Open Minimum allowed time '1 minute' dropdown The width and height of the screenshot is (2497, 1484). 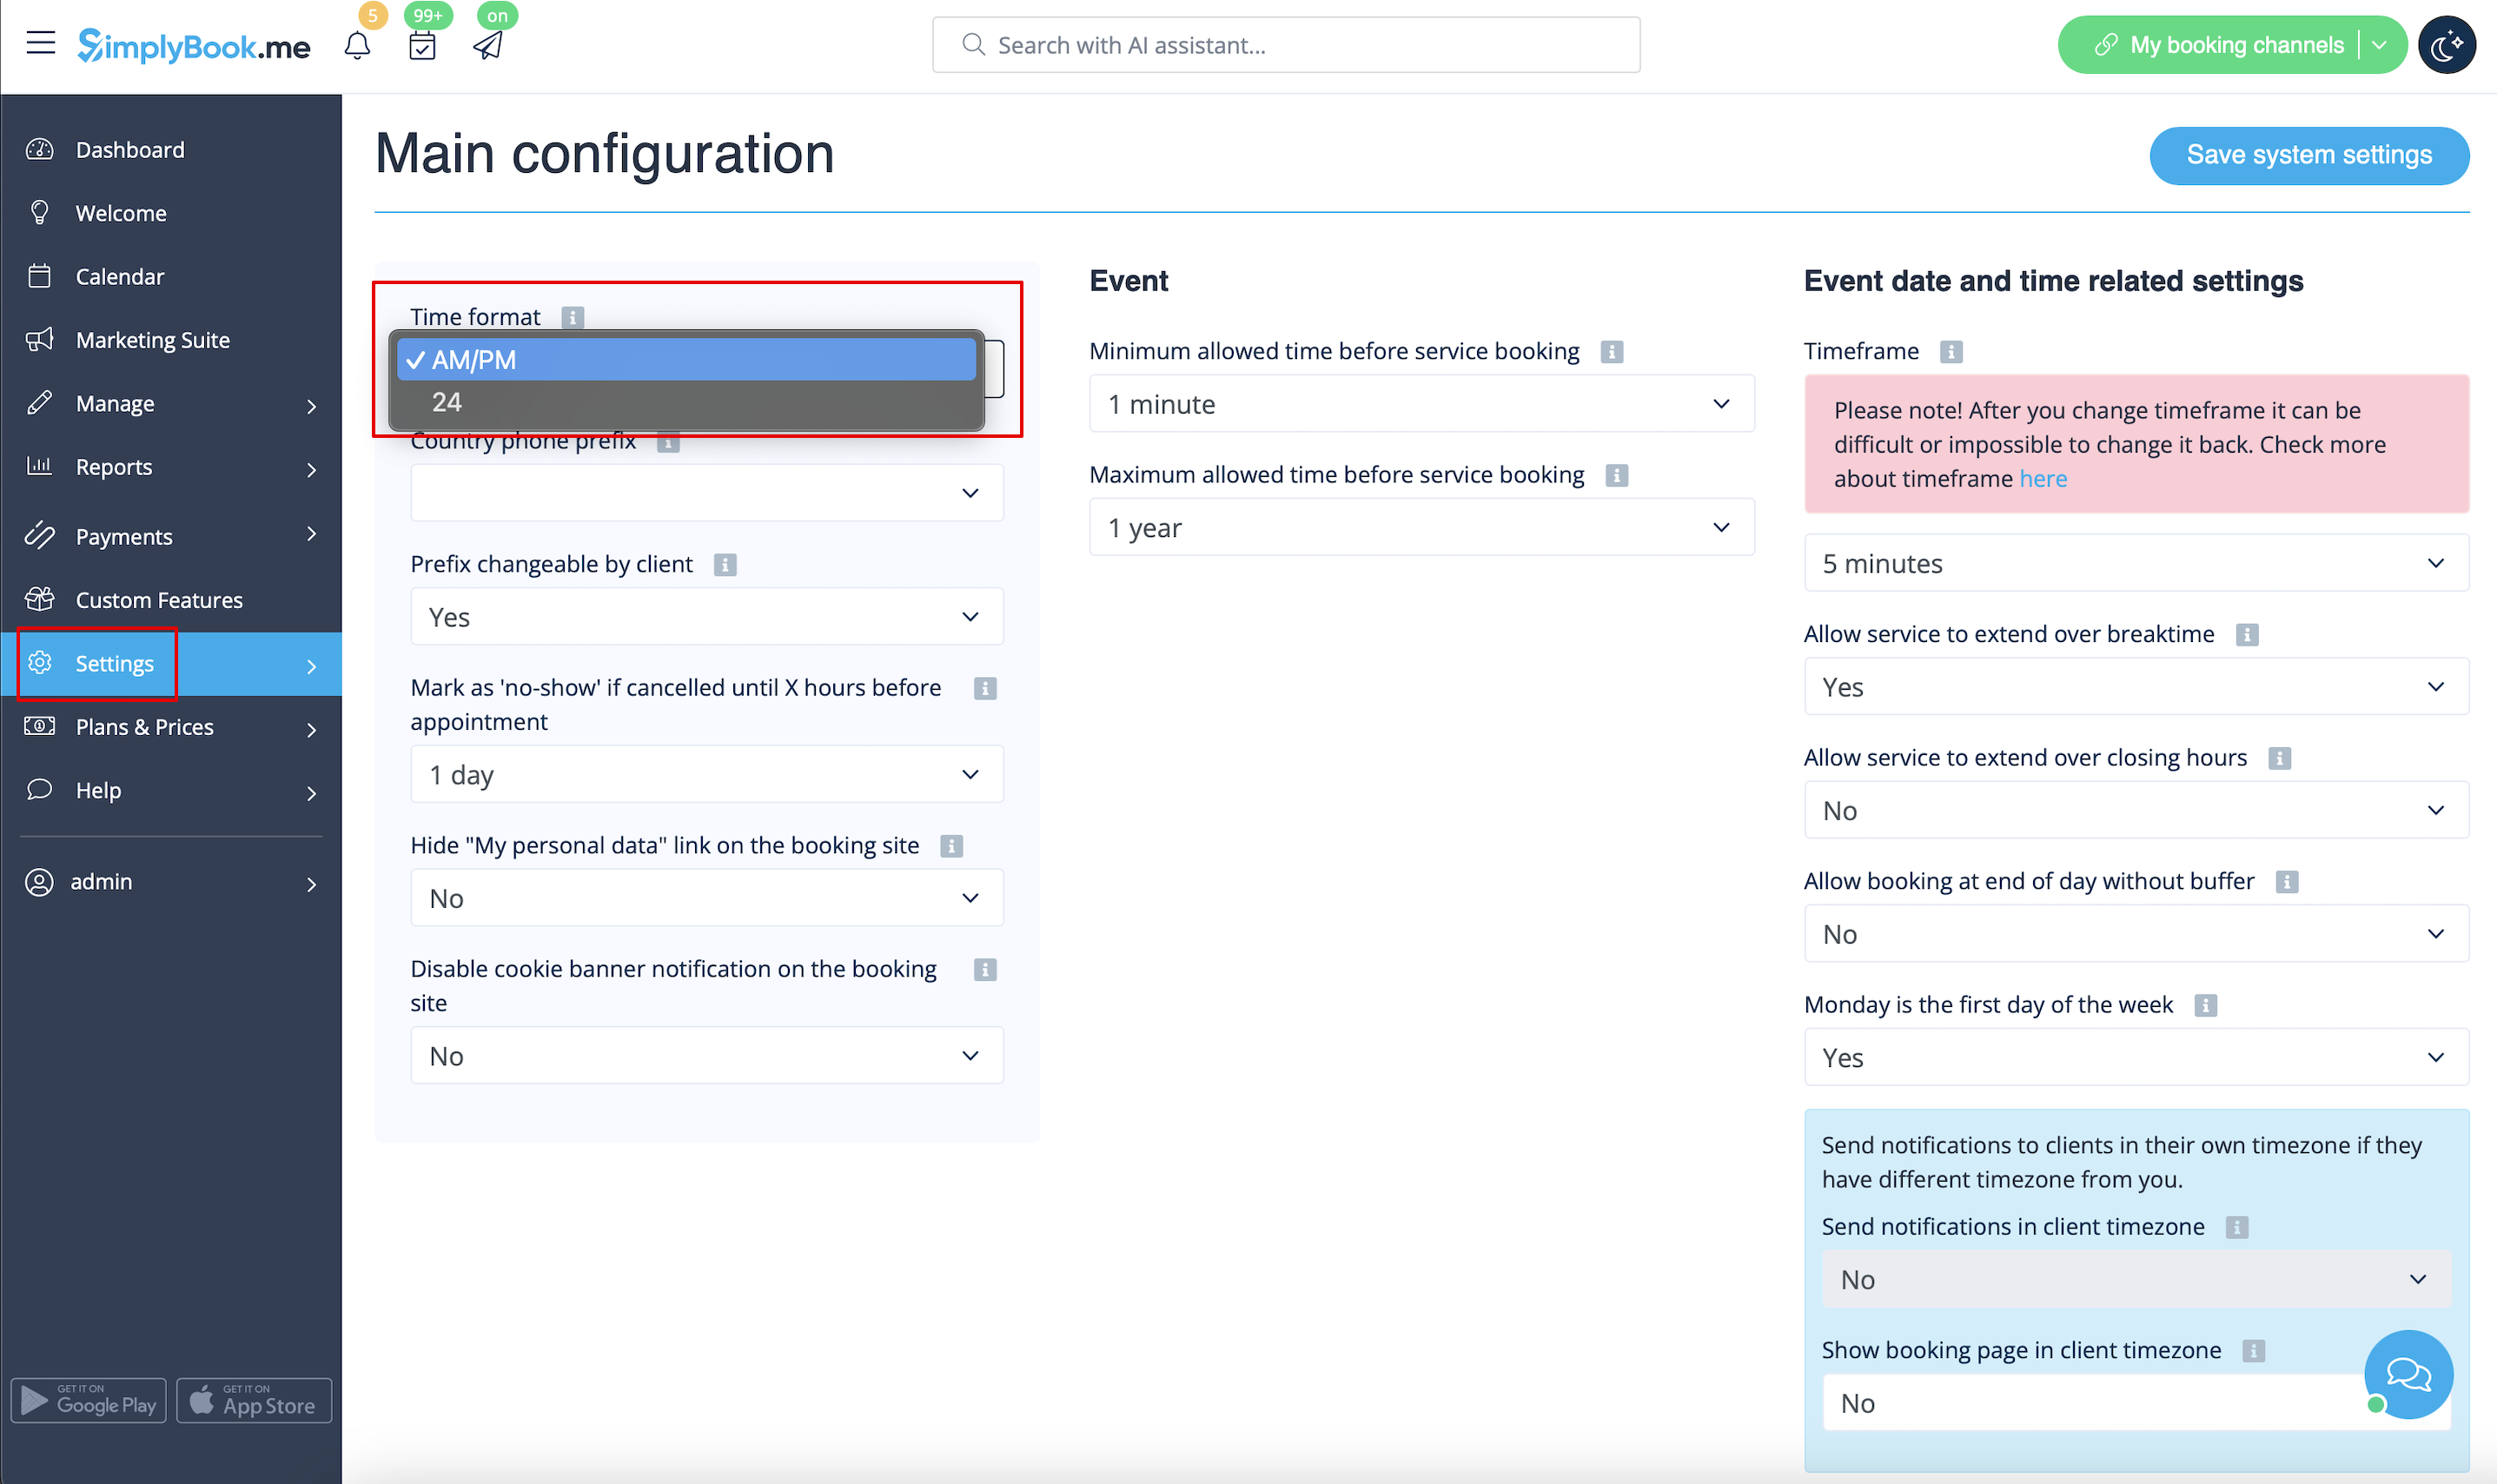point(1421,404)
